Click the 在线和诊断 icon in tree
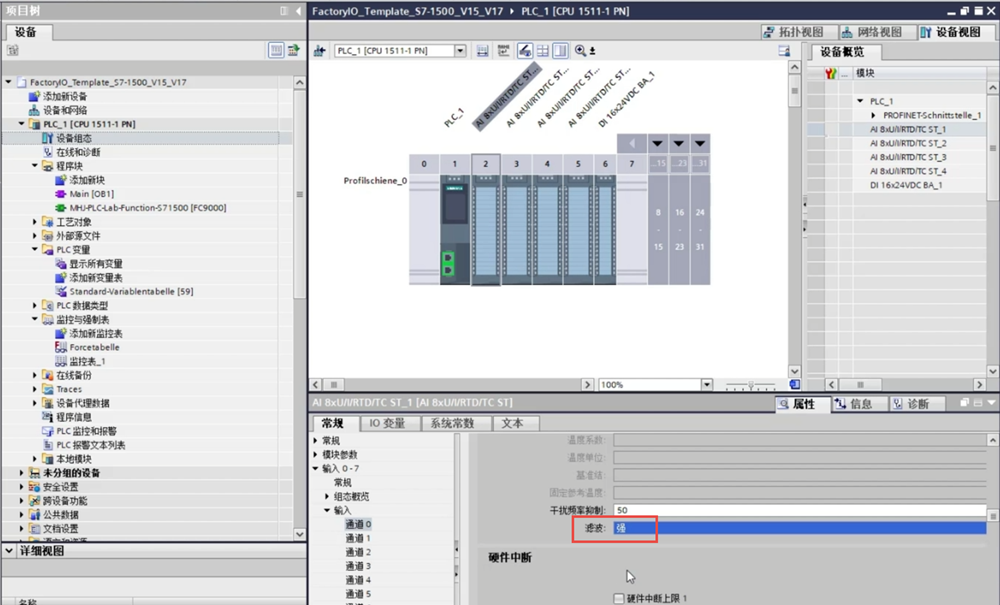1000x605 pixels. click(x=47, y=152)
